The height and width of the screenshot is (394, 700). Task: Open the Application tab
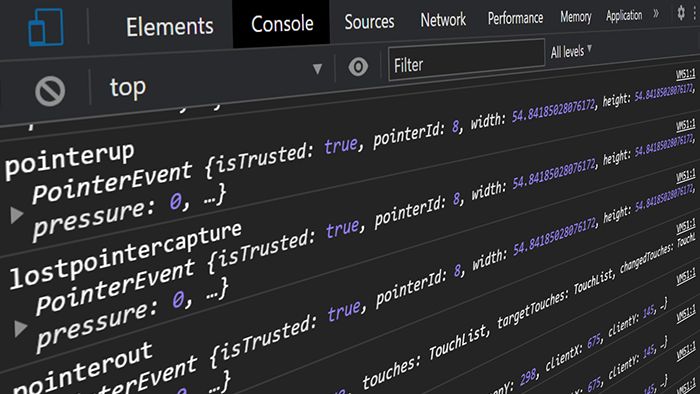624,16
